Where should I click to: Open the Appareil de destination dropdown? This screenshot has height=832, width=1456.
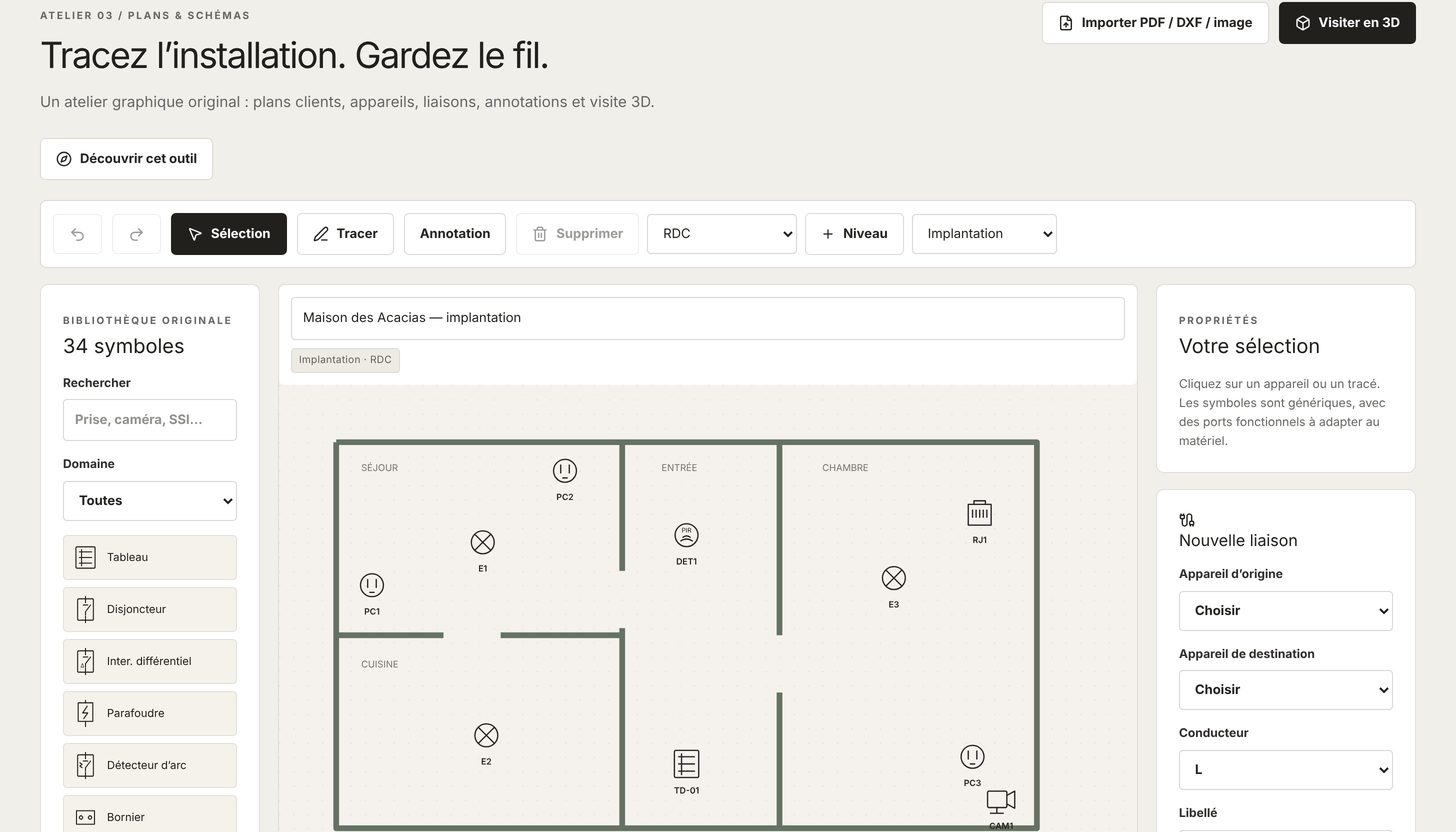1286,690
